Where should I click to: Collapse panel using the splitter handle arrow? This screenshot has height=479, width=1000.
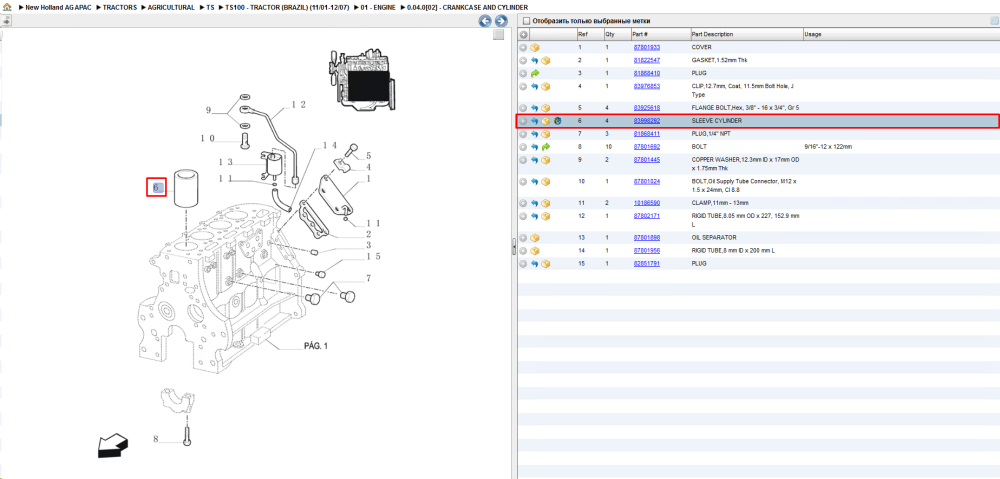pyautogui.click(x=513, y=247)
